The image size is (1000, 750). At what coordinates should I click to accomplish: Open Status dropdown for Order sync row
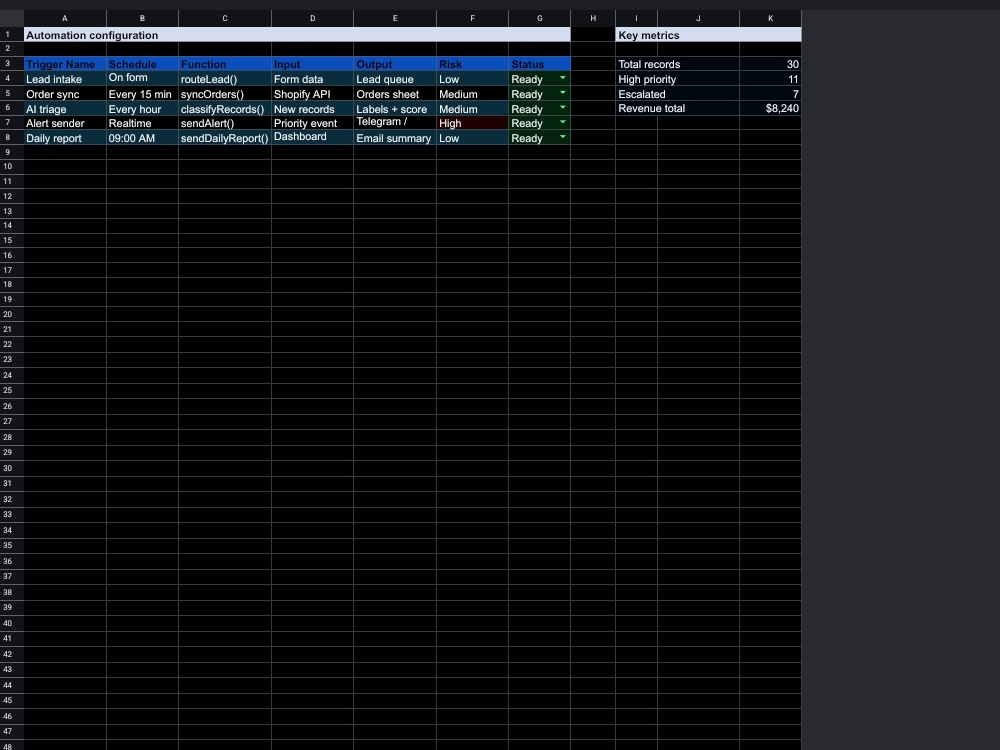[562, 92]
